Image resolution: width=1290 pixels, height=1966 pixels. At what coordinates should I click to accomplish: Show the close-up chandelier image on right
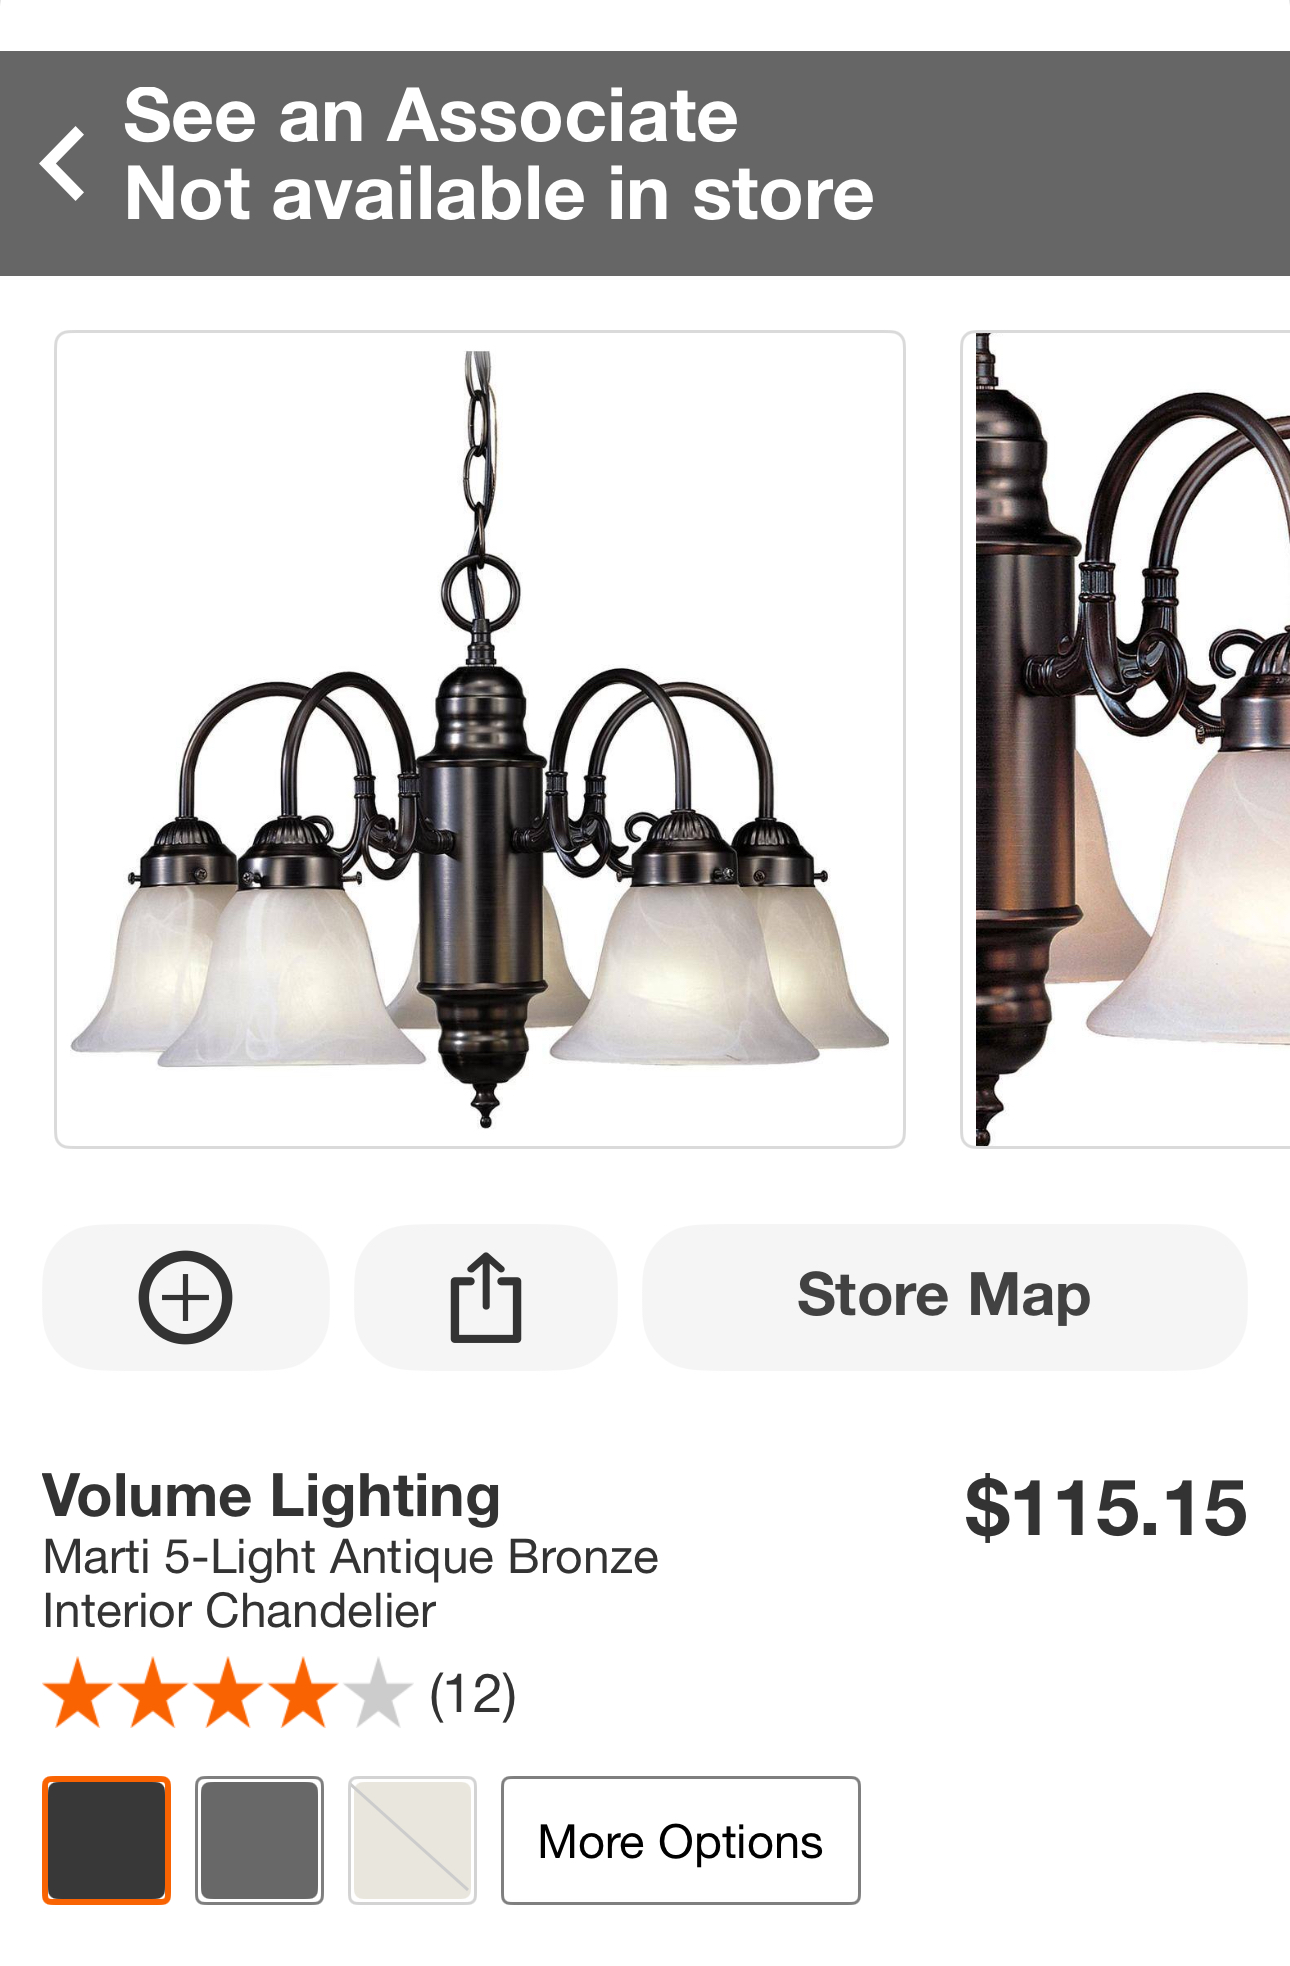click(1126, 739)
